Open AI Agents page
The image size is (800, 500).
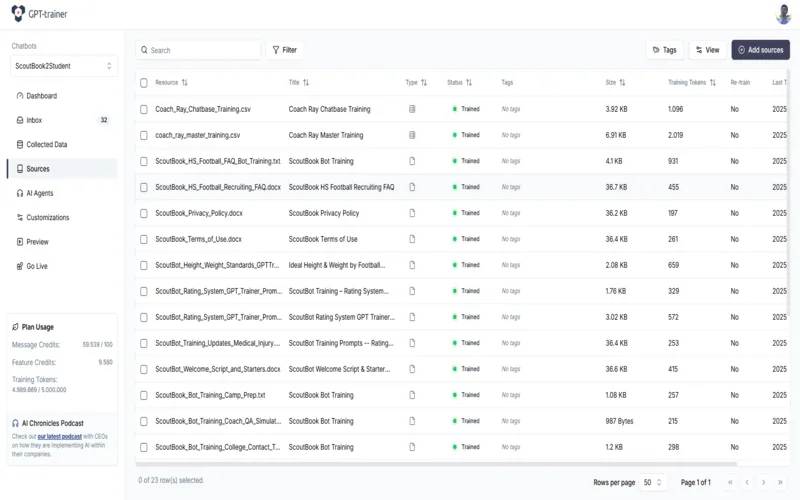62,193
